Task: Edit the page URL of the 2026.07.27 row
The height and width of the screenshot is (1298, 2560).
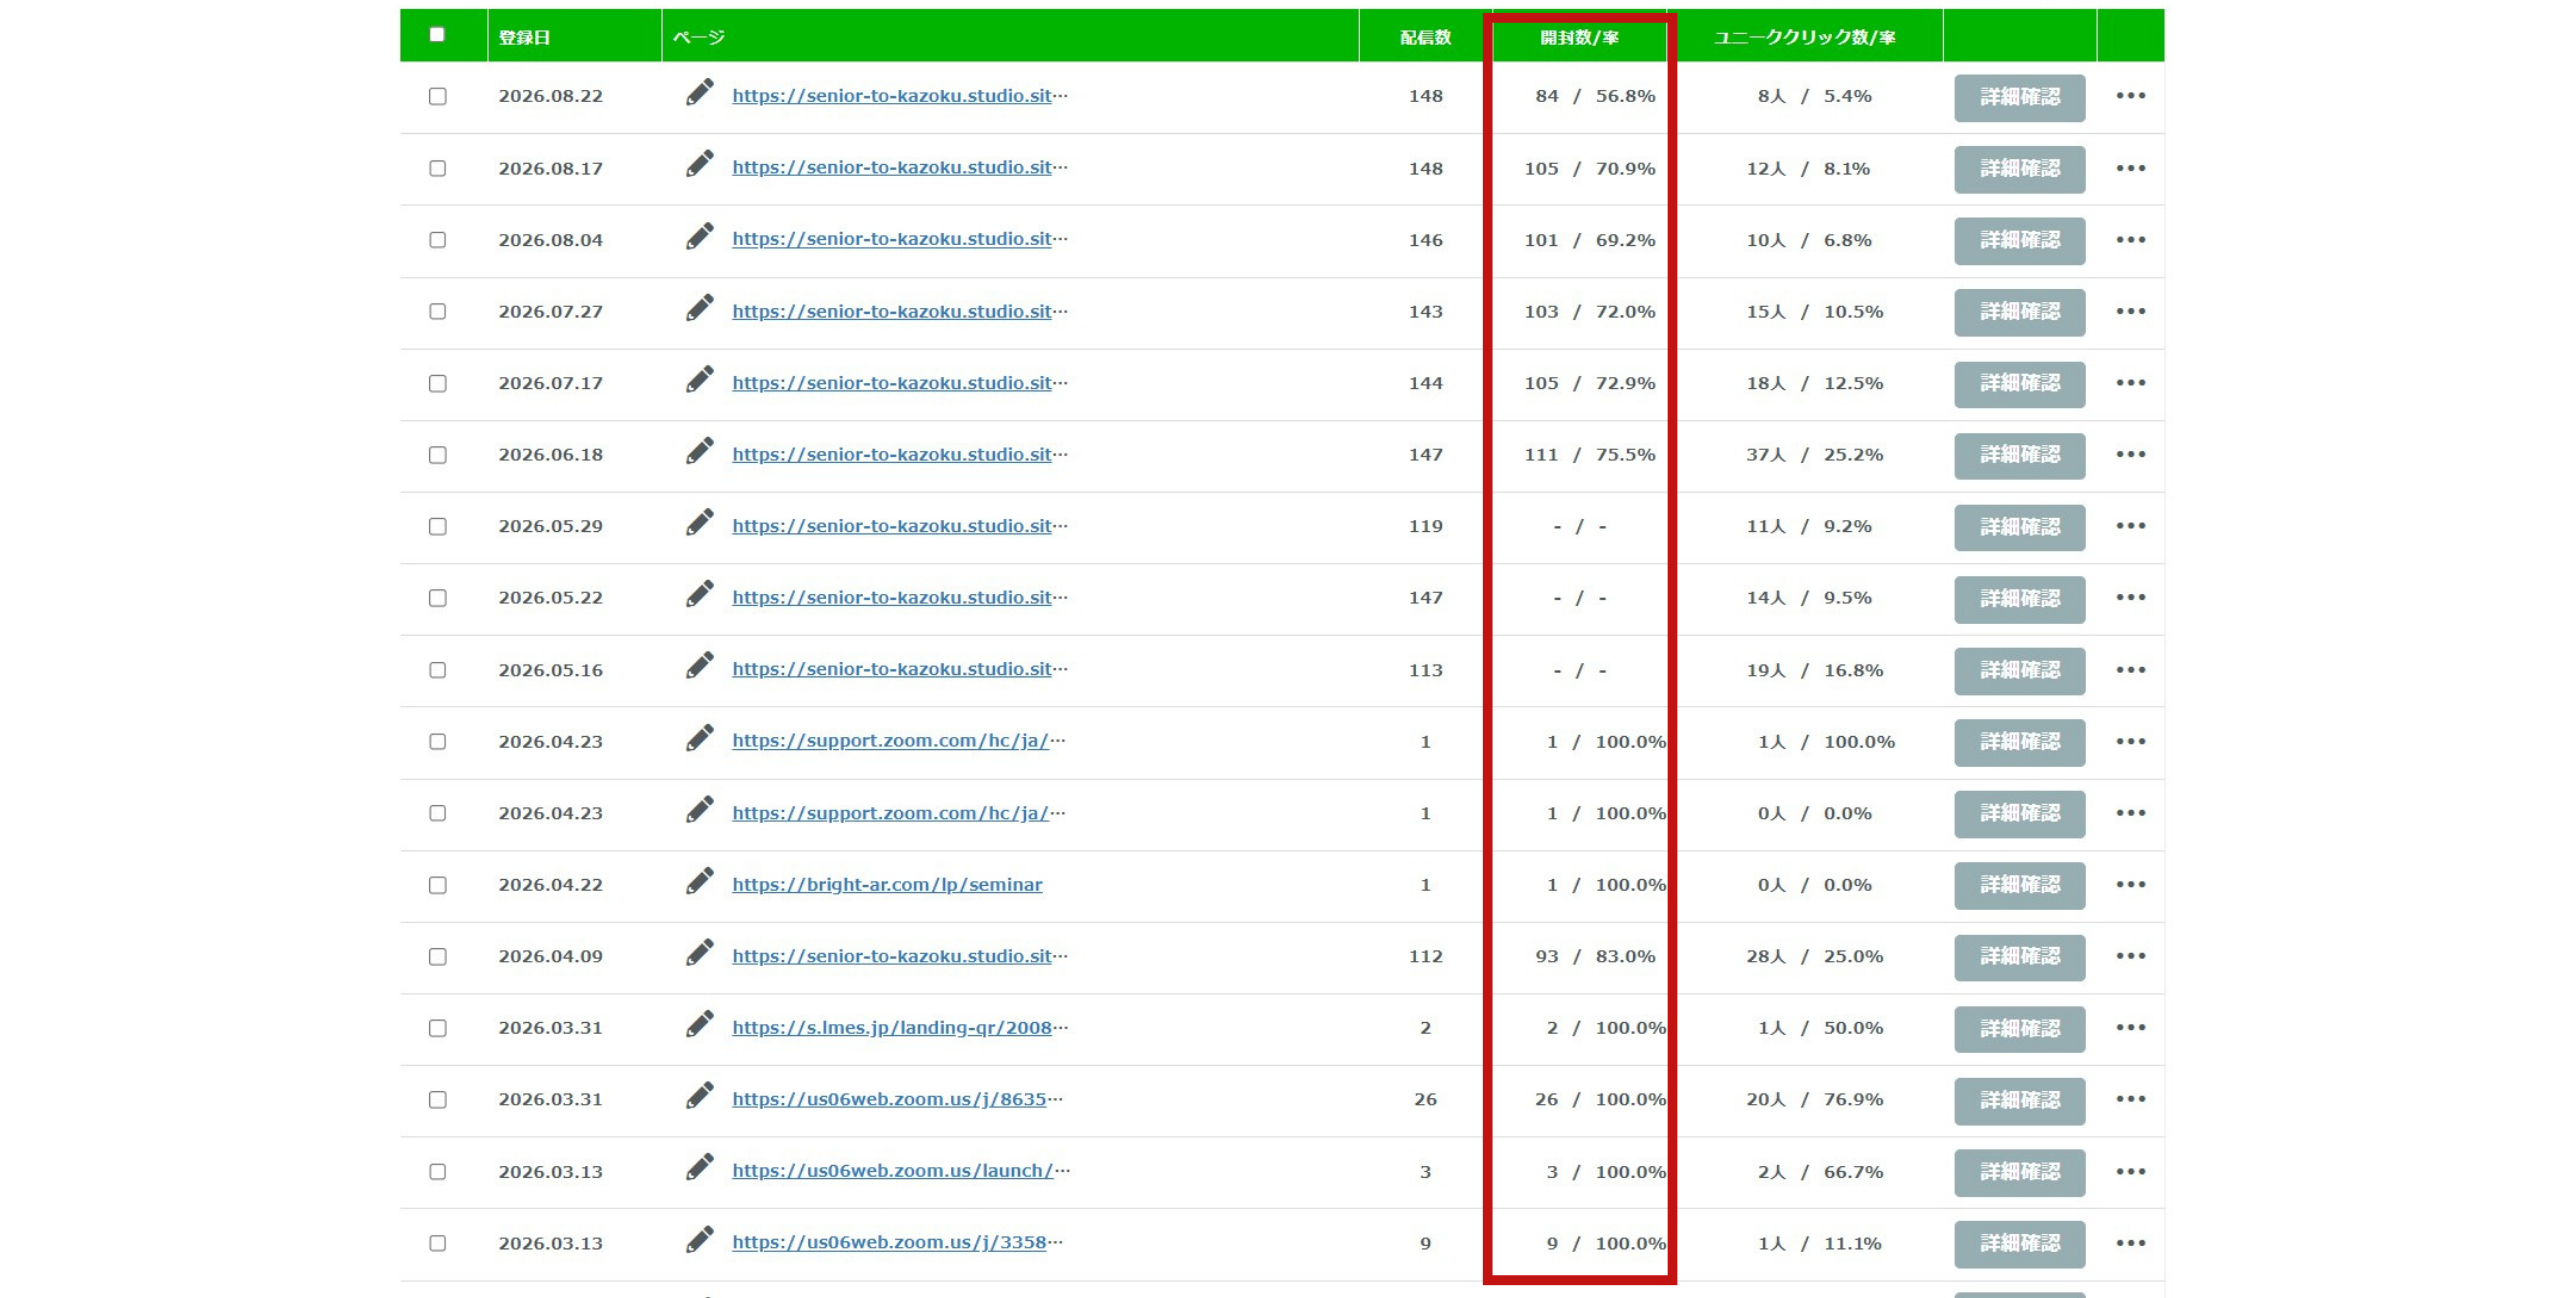Action: click(x=699, y=309)
